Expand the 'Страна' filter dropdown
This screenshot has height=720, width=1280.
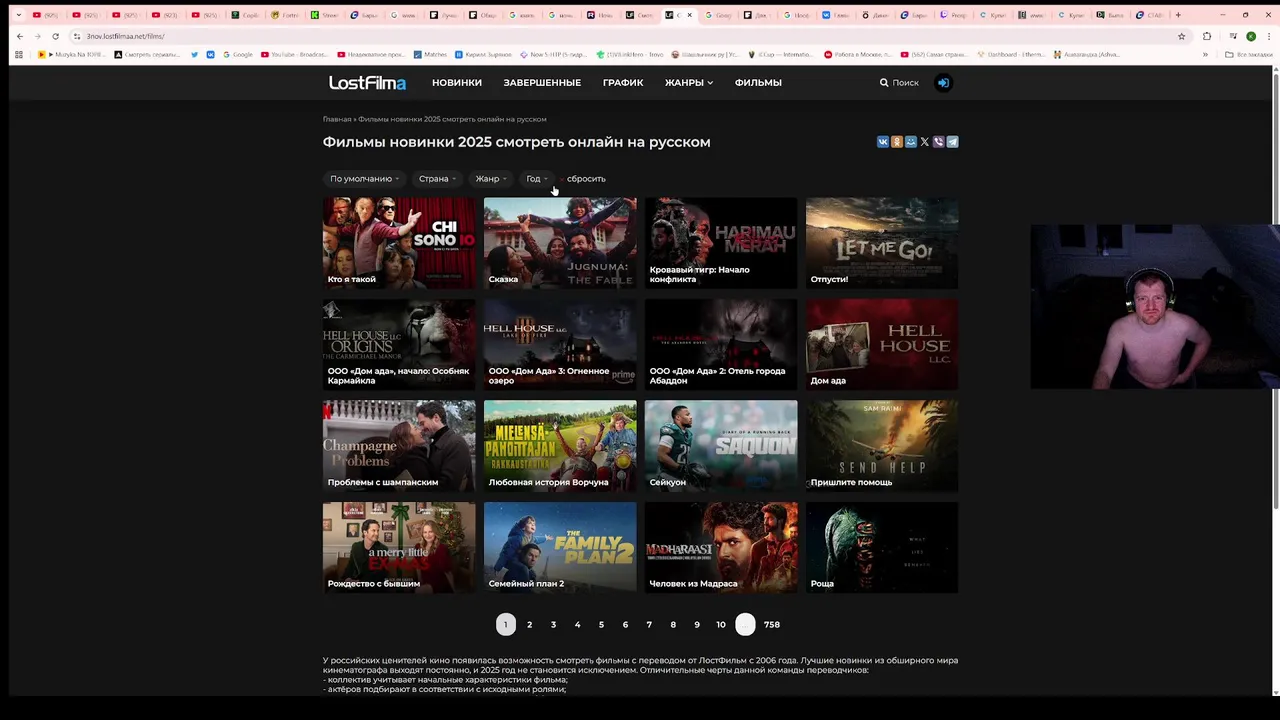437,179
